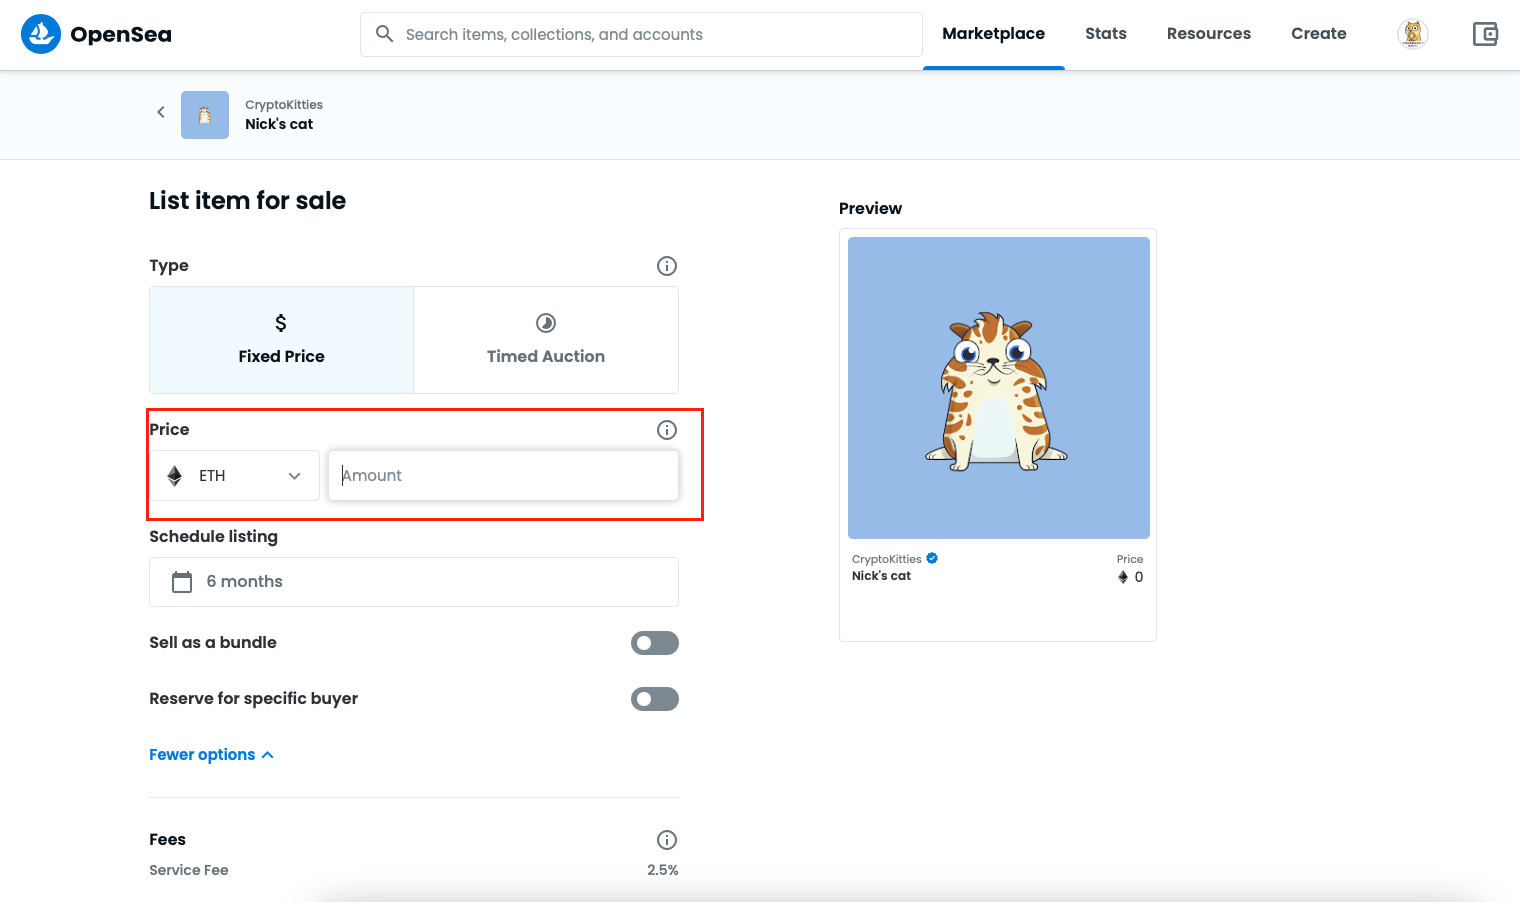
Task: Open the 6 months schedule picker
Action: [414, 582]
